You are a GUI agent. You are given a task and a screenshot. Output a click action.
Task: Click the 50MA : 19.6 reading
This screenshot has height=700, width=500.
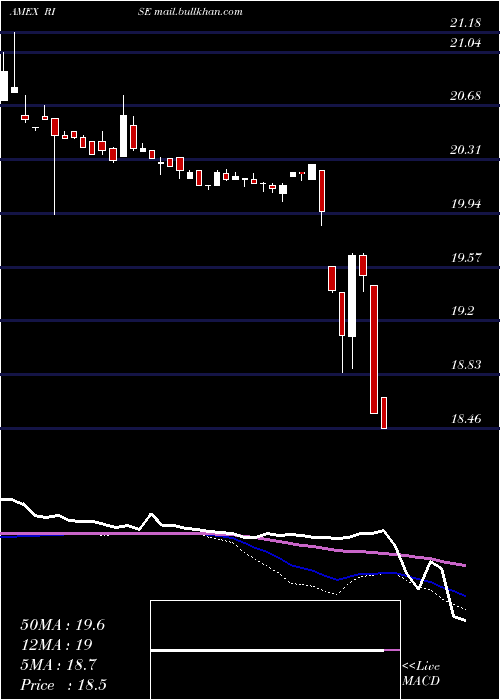coord(62,625)
